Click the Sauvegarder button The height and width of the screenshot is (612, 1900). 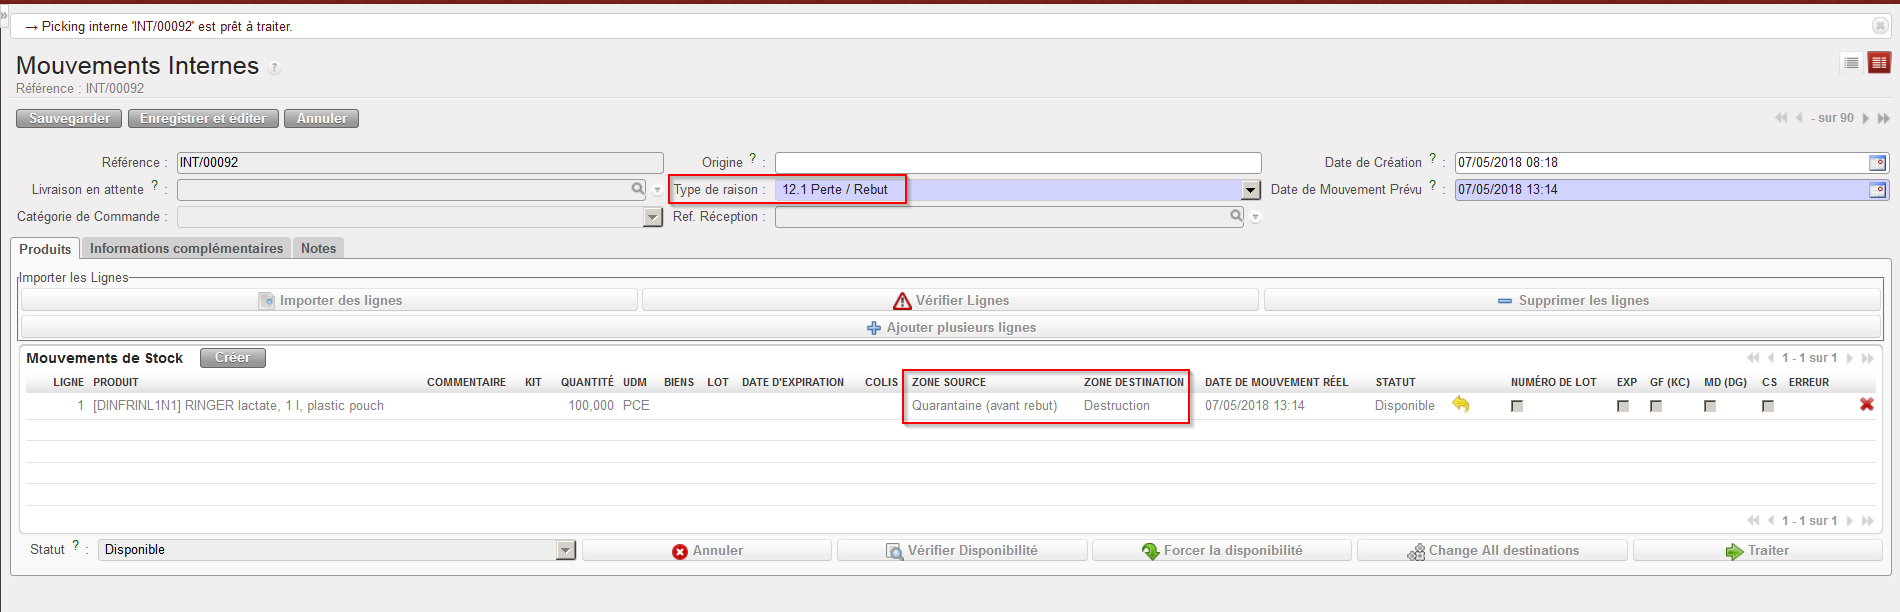pos(69,118)
